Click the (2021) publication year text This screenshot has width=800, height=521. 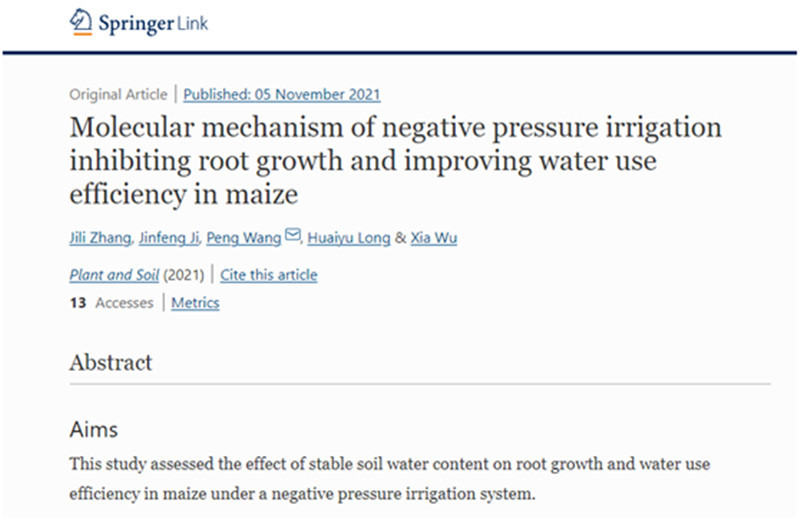(184, 275)
